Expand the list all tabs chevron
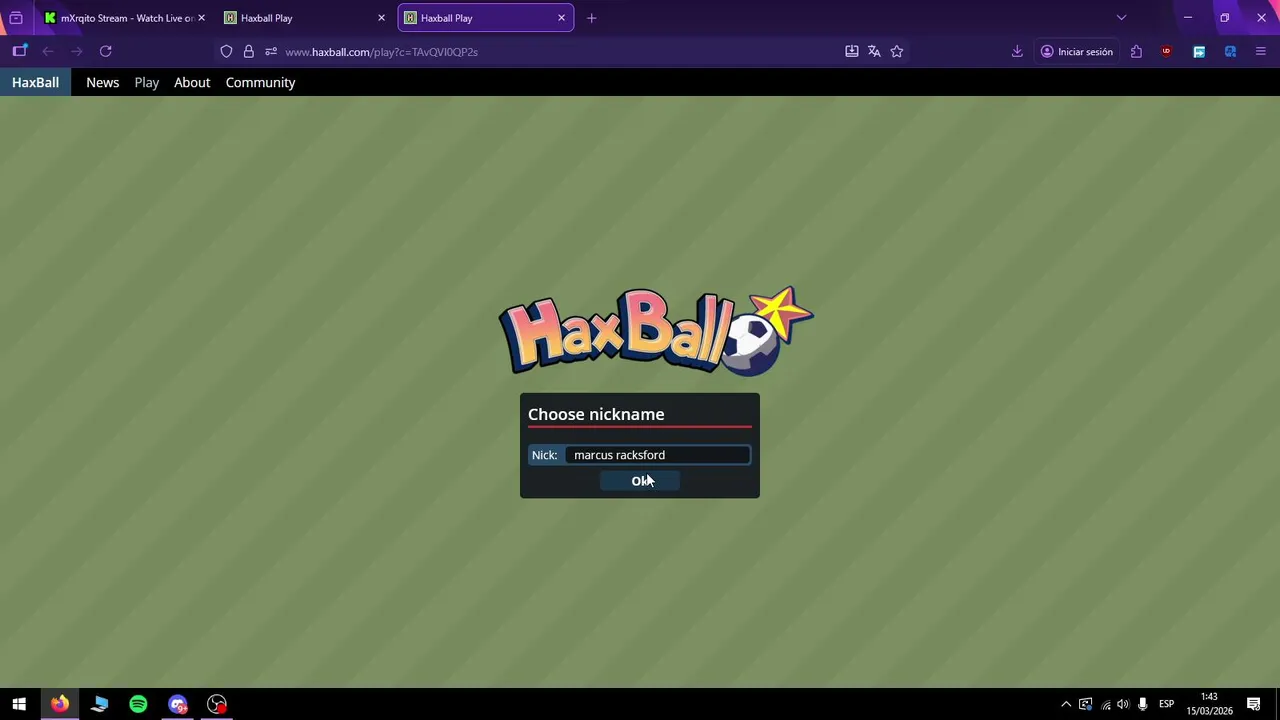This screenshot has height=720, width=1280. pyautogui.click(x=1121, y=18)
